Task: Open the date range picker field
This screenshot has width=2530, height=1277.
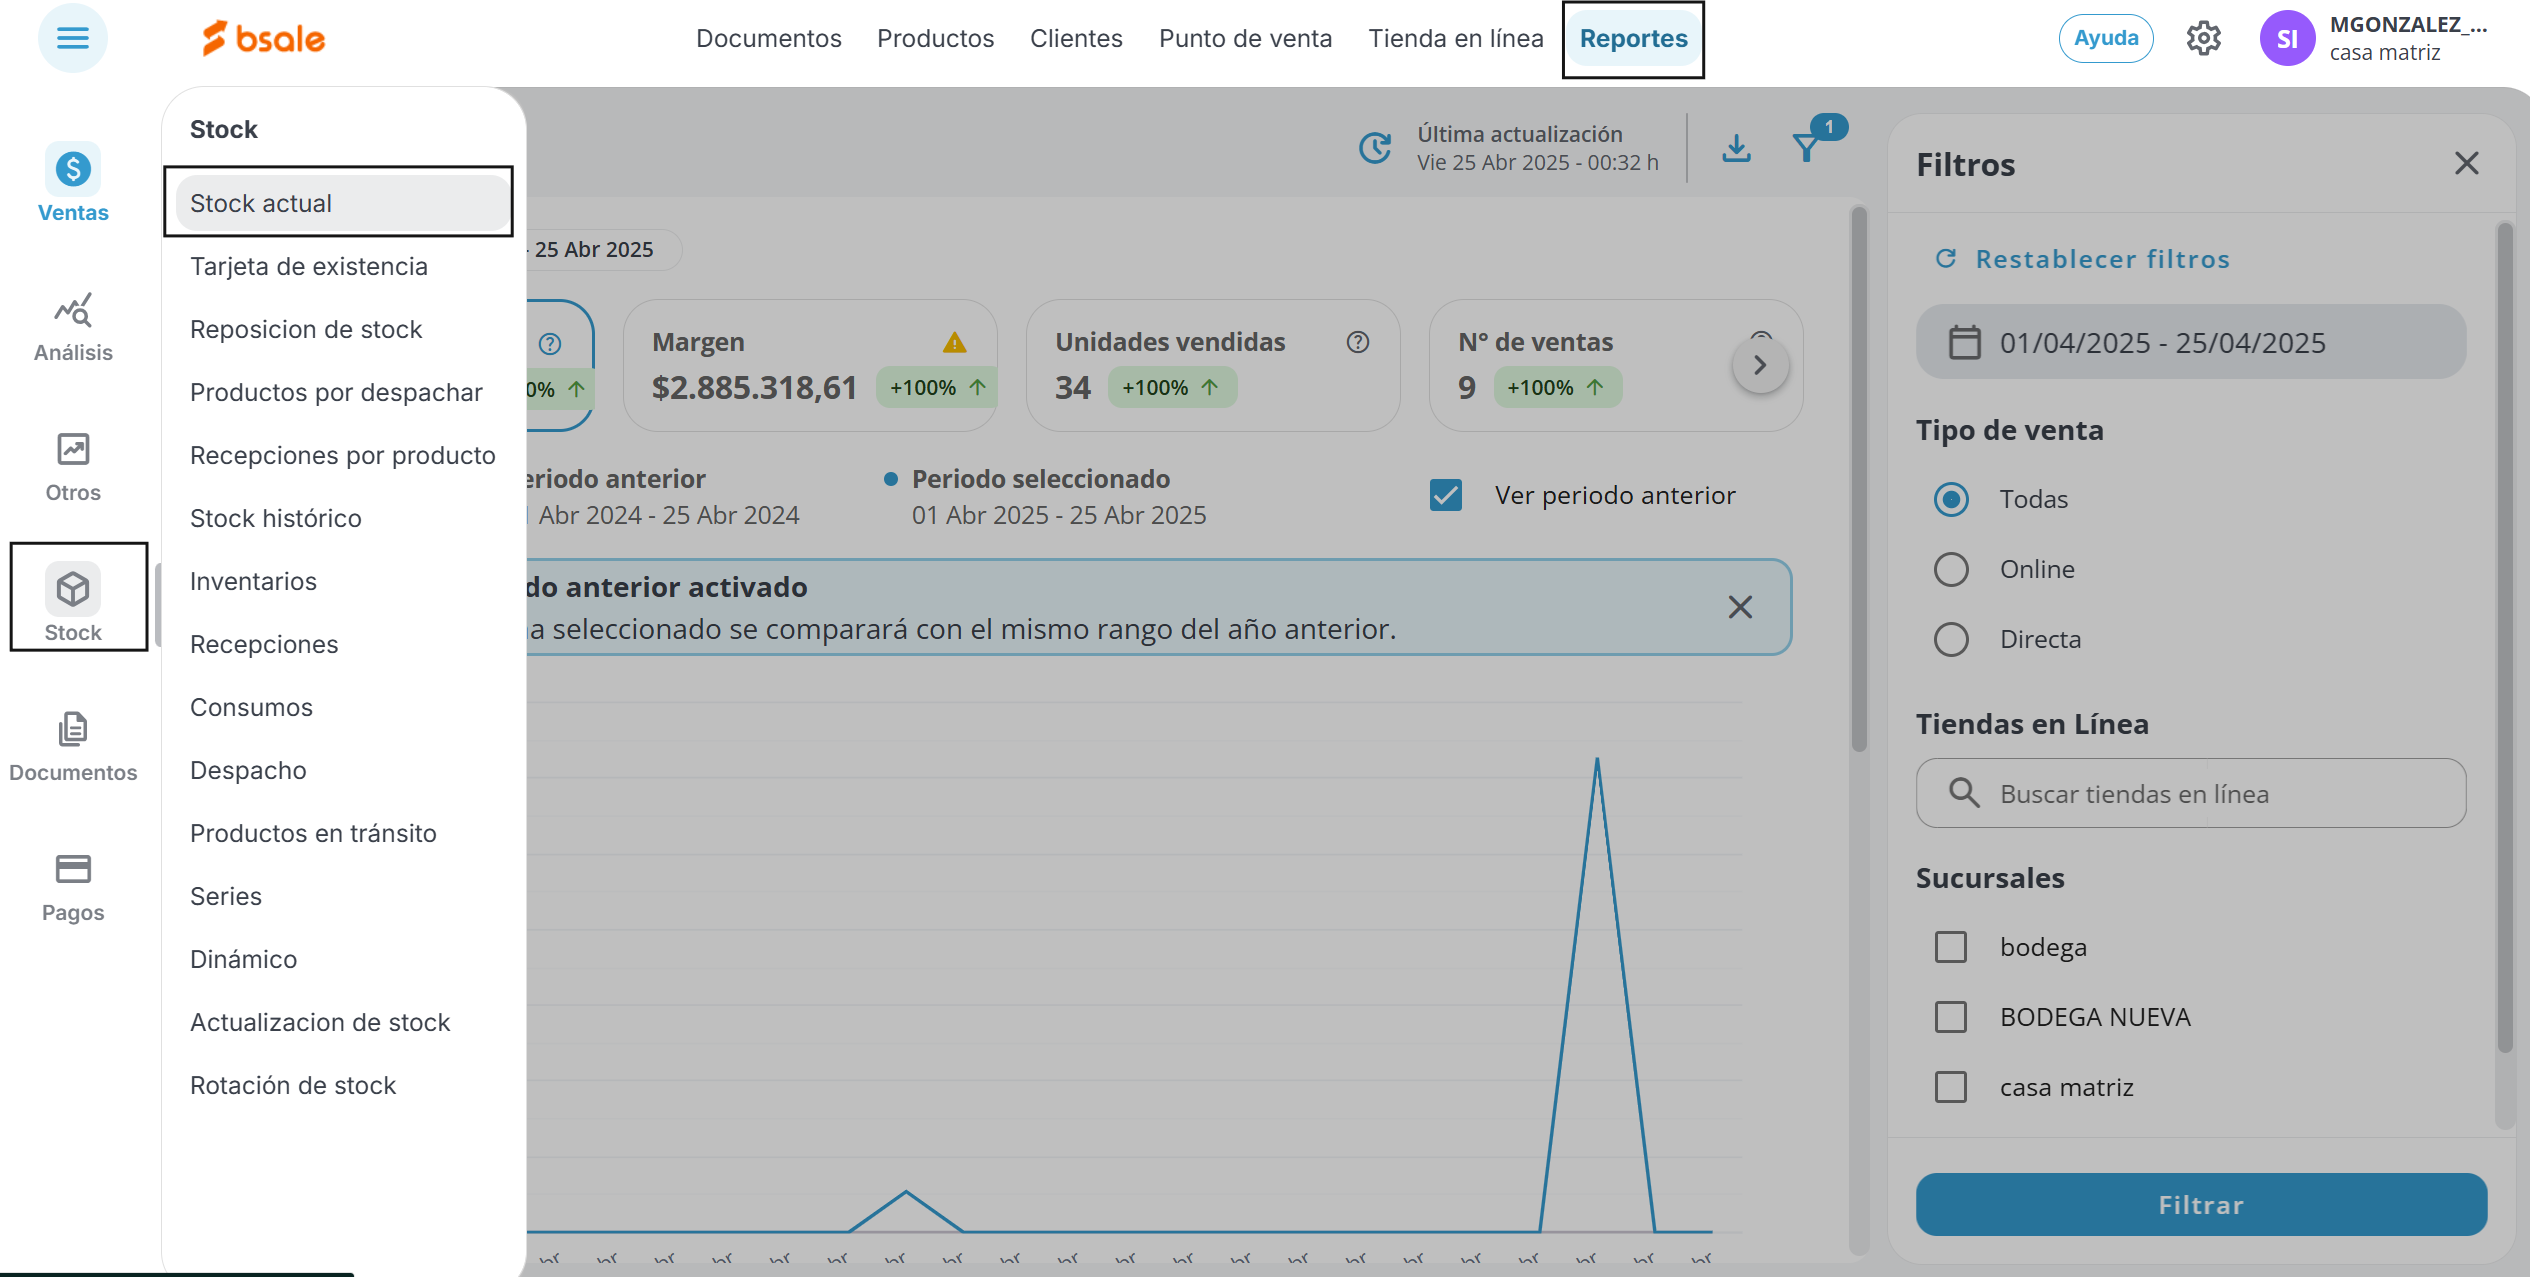Action: [x=2190, y=342]
